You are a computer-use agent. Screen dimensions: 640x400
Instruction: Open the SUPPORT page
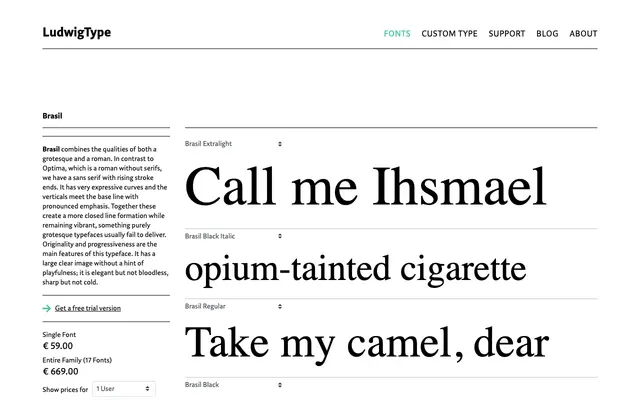pos(507,33)
